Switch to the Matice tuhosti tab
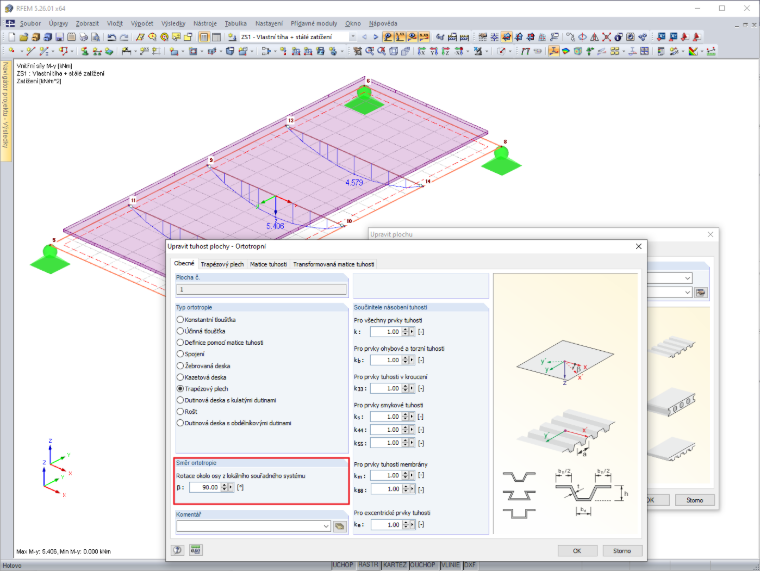Viewport: 760px width, 571px height. (x=268, y=264)
